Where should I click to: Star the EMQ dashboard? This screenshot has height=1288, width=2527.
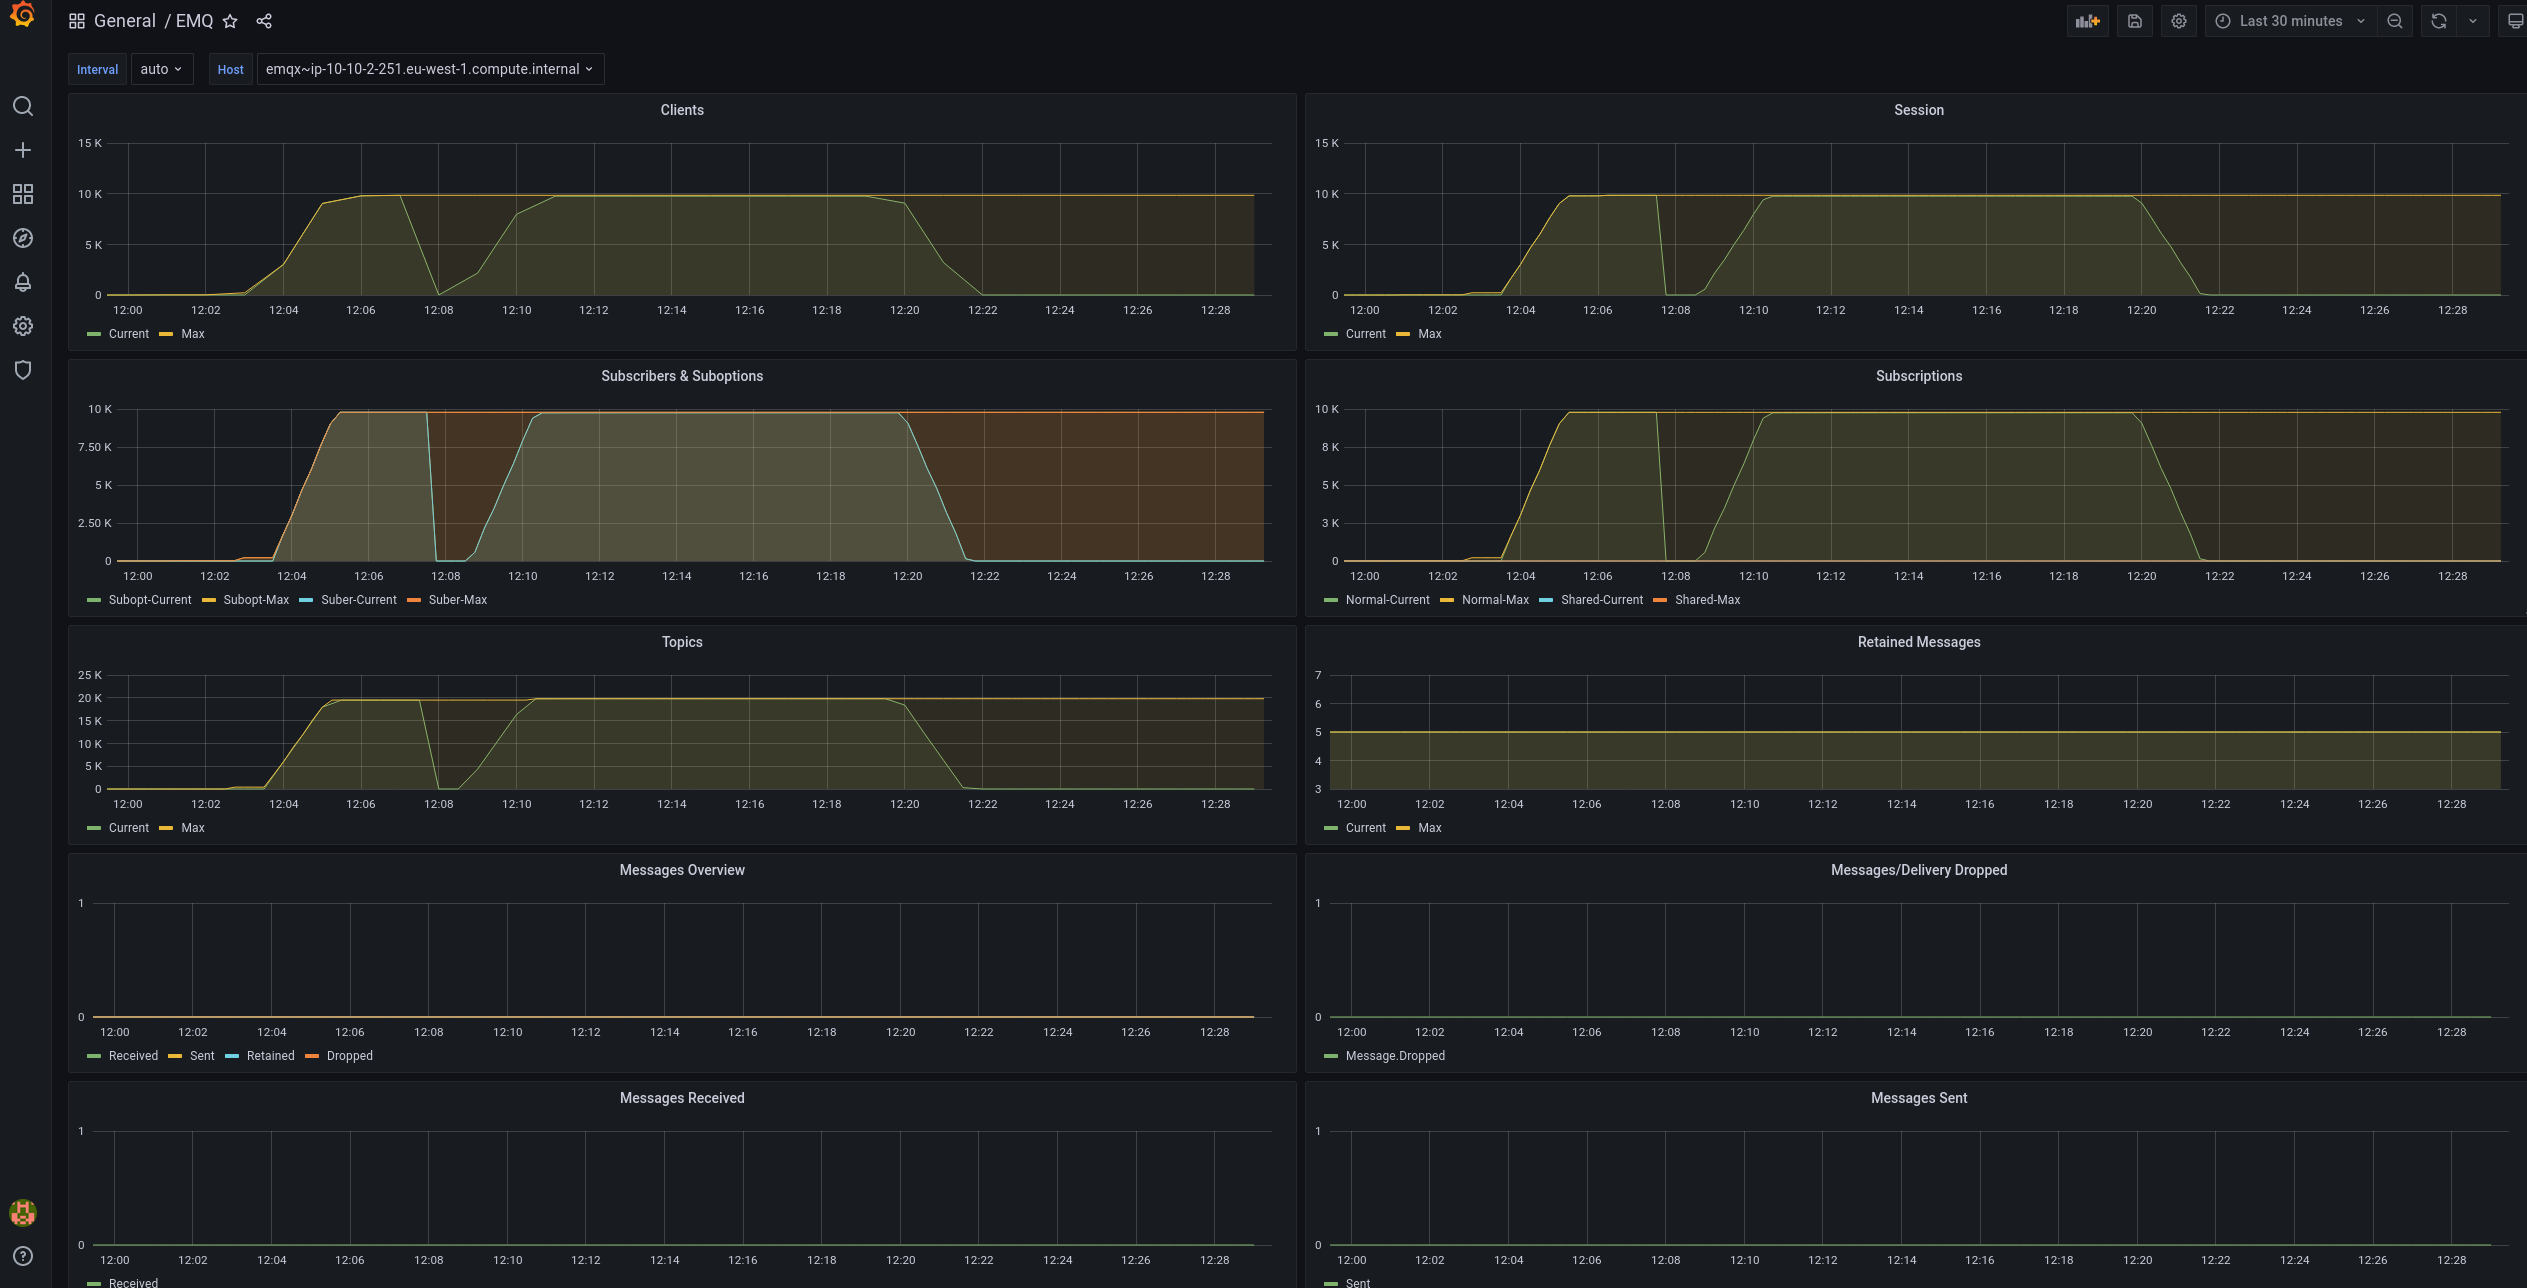230,21
